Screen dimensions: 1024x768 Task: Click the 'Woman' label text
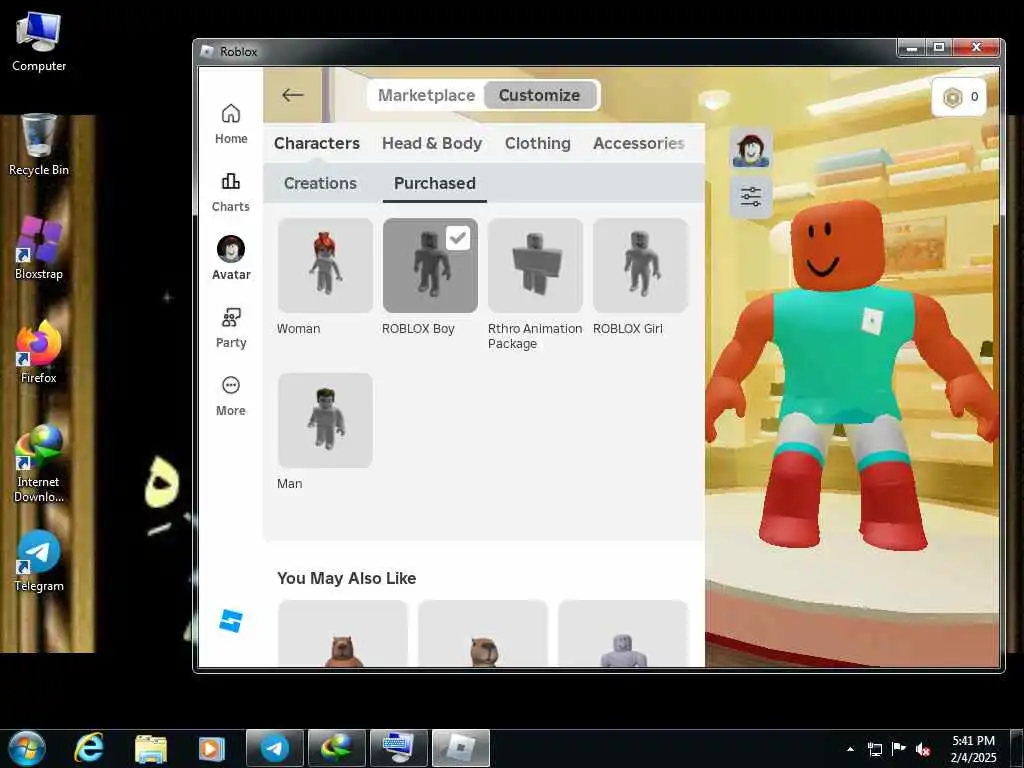tap(298, 328)
